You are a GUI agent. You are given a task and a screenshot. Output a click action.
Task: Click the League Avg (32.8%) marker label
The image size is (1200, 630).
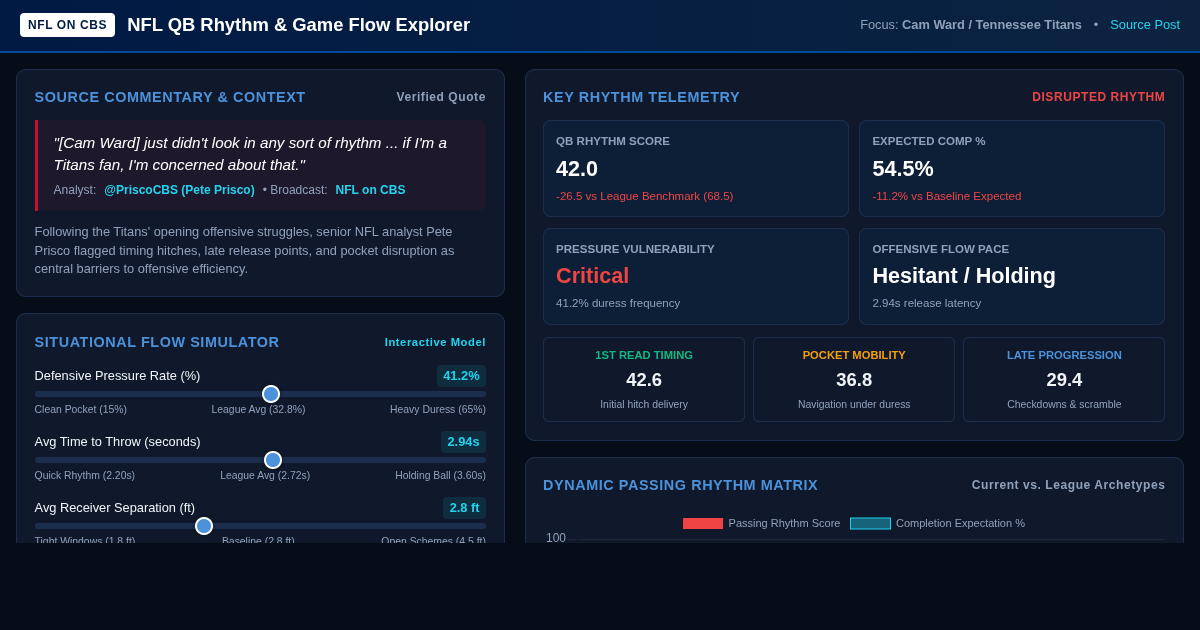tap(258, 409)
